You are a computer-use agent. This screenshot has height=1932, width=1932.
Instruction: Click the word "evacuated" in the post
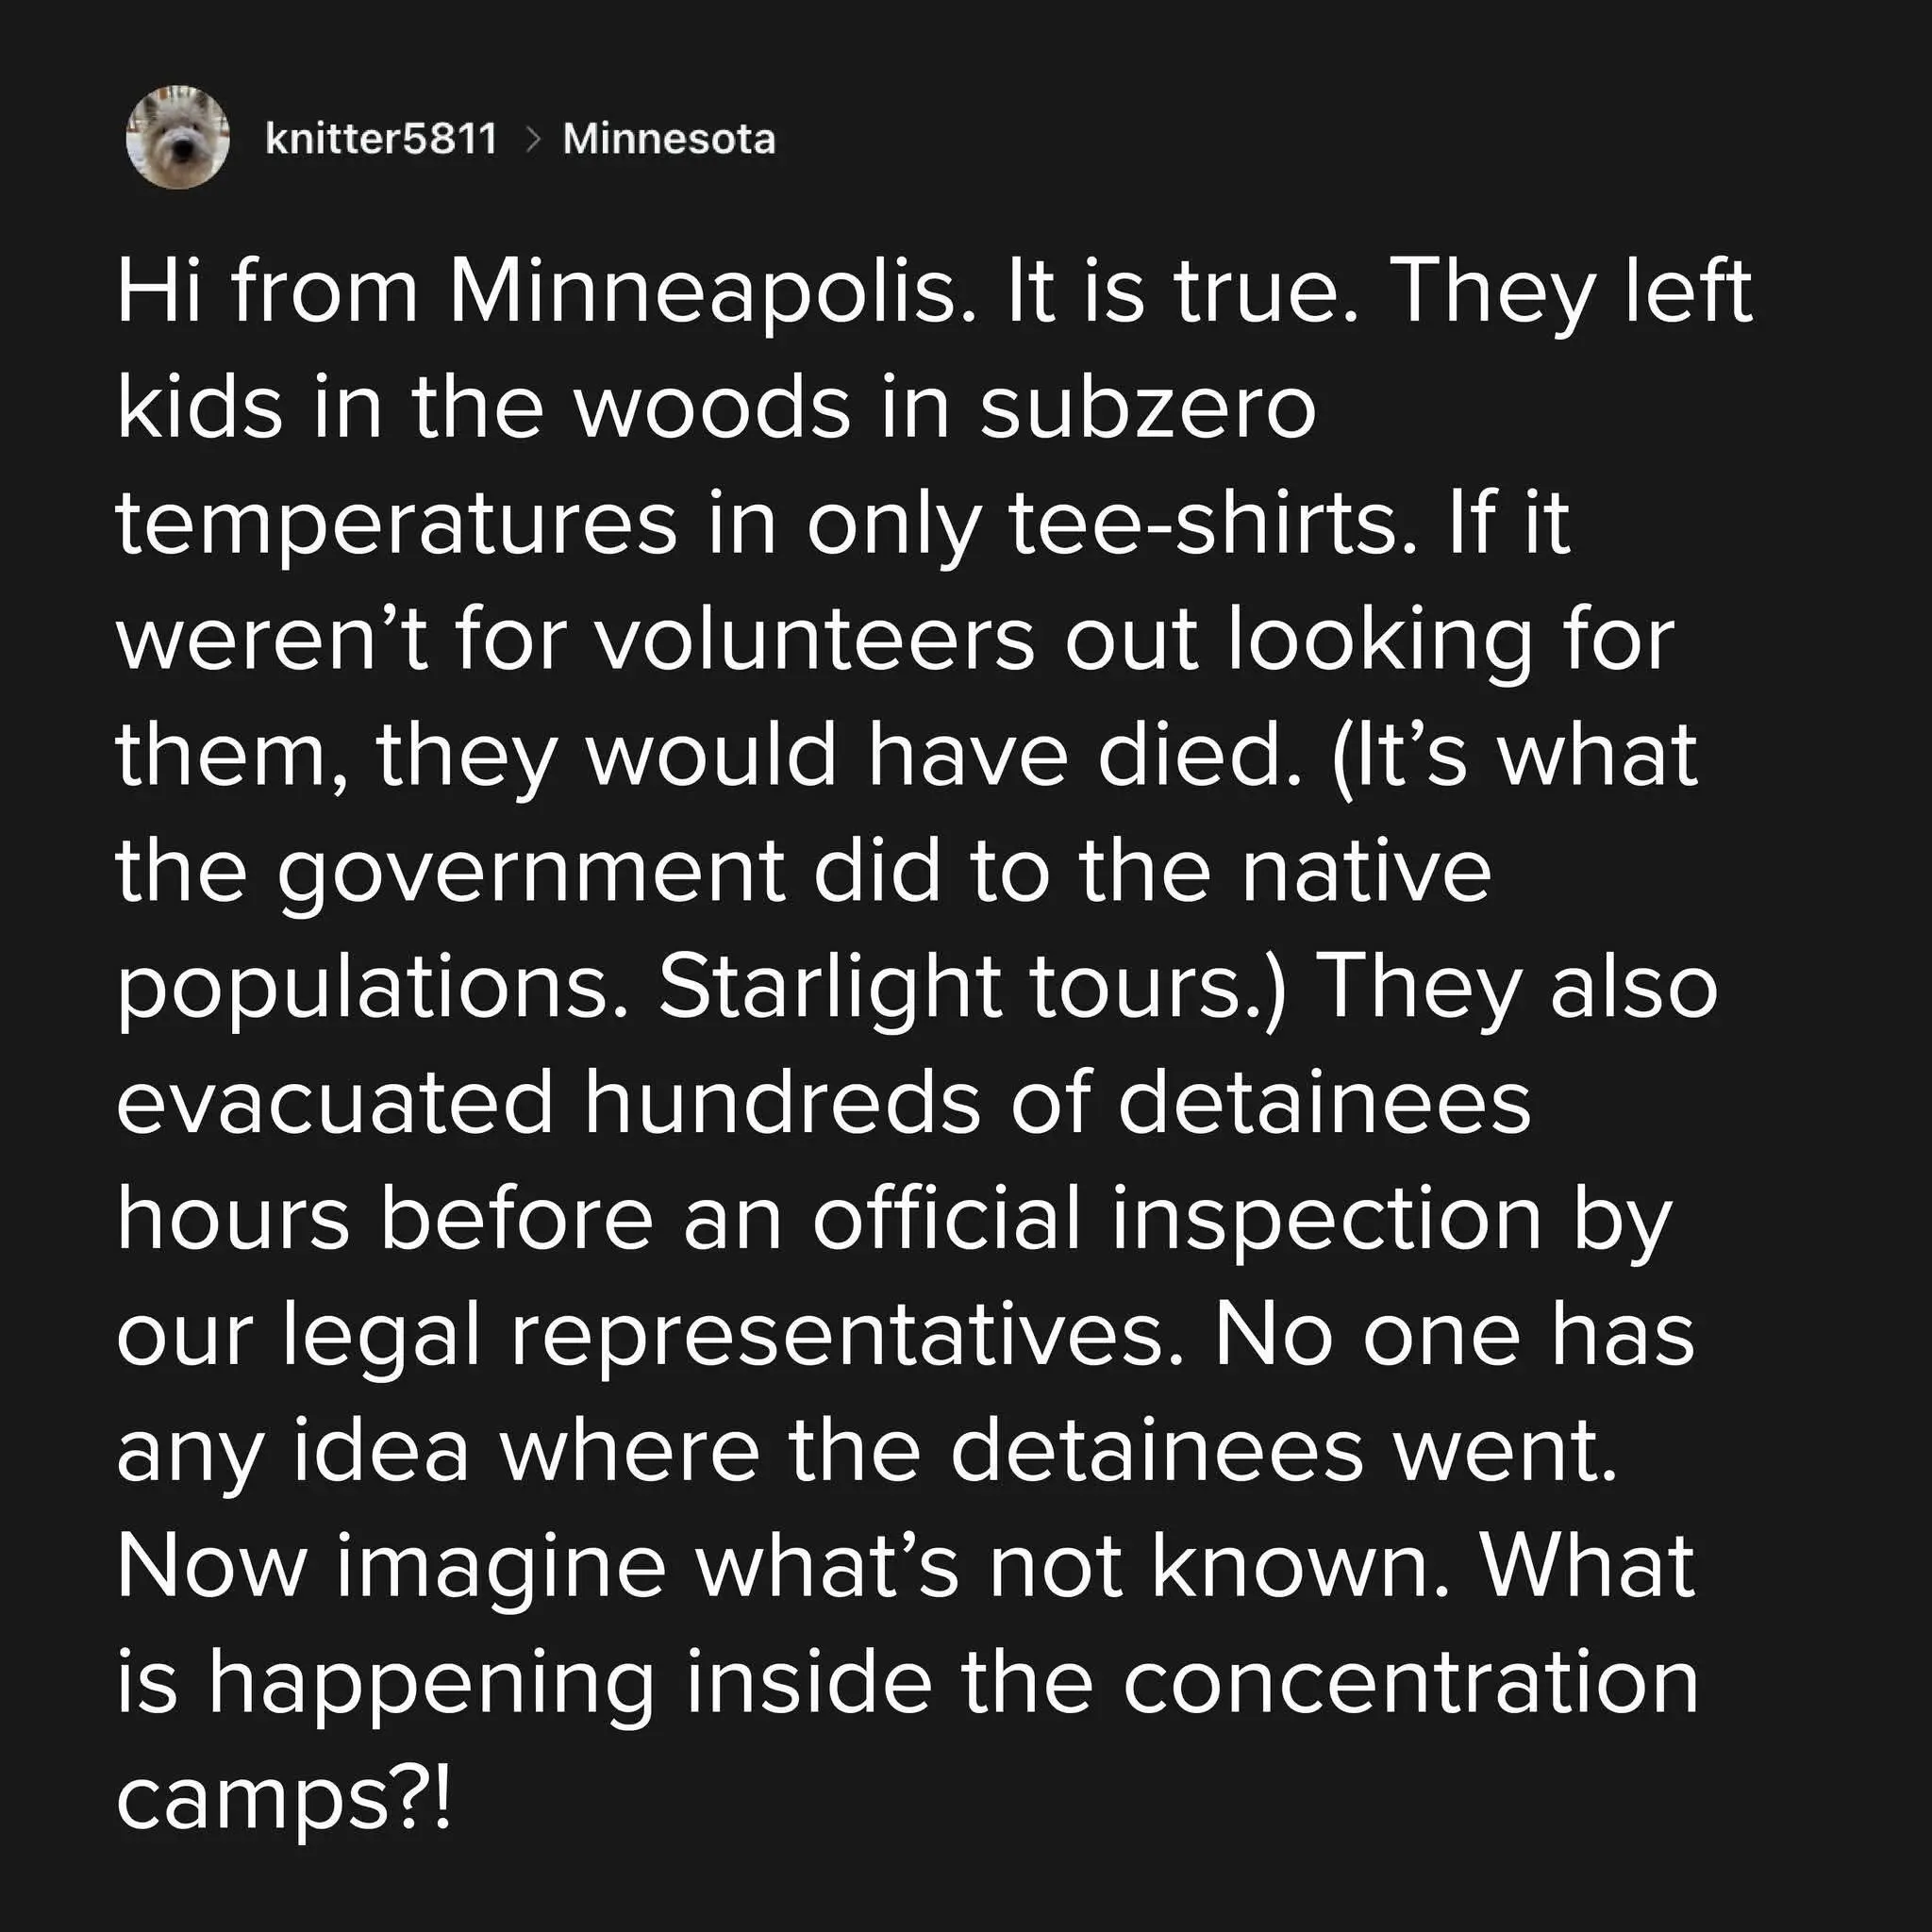tap(335, 1103)
